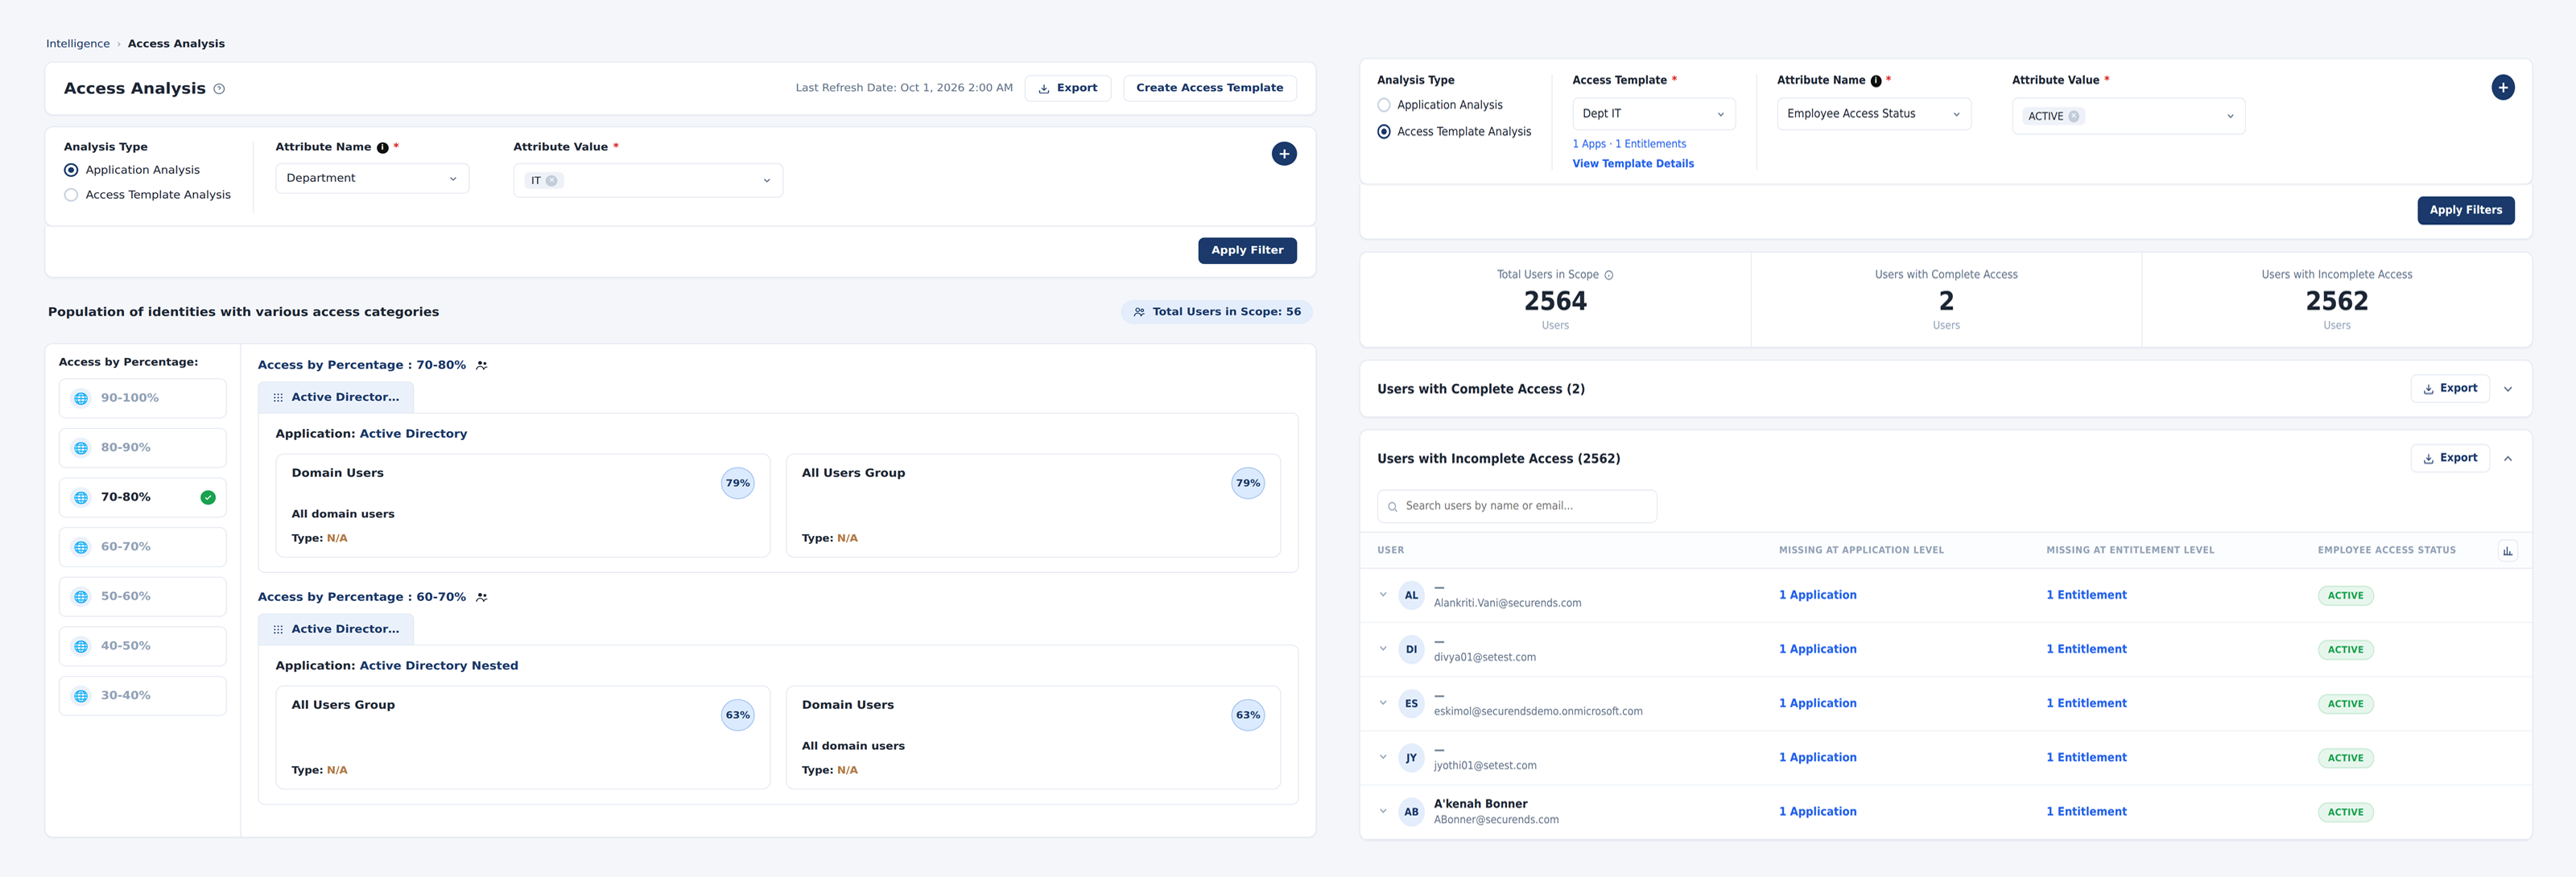Image resolution: width=2576 pixels, height=877 pixels.
Task: Click Intelligence breadcrumb link
Action: [x=78, y=44]
